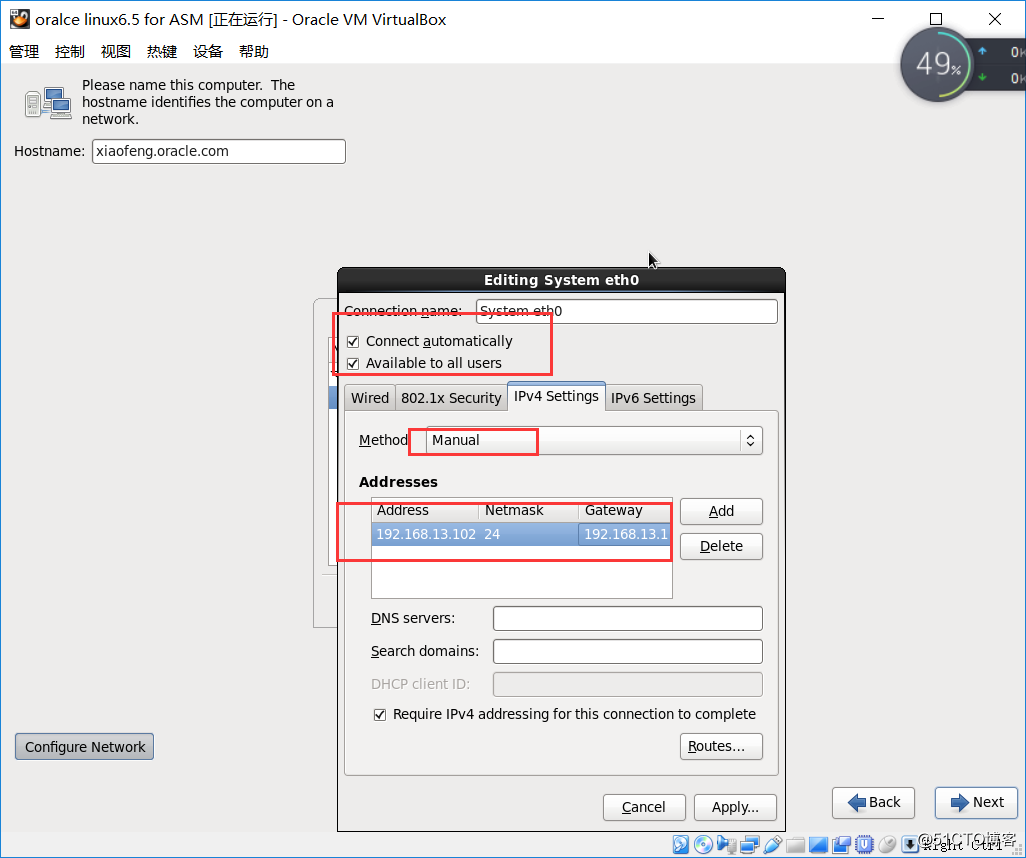
Task: Click the hard disk activity status icon
Action: click(x=681, y=844)
